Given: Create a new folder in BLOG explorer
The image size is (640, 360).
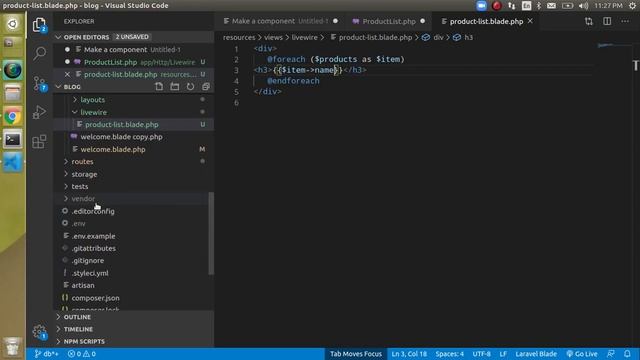Looking at the screenshot, I should click(175, 87).
